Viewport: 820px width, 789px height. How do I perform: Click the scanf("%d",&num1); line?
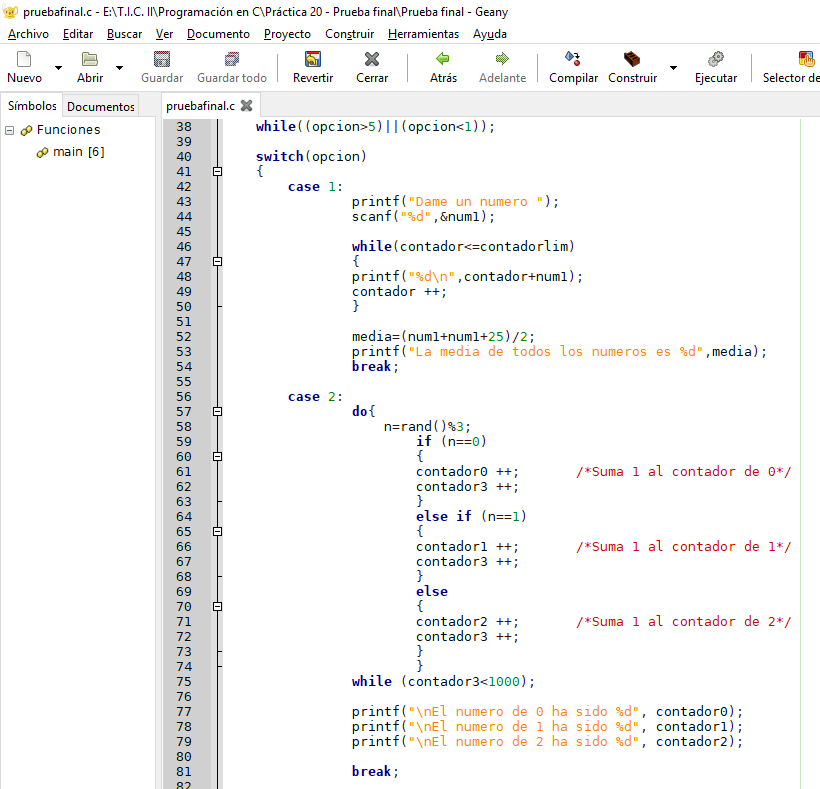click(423, 216)
